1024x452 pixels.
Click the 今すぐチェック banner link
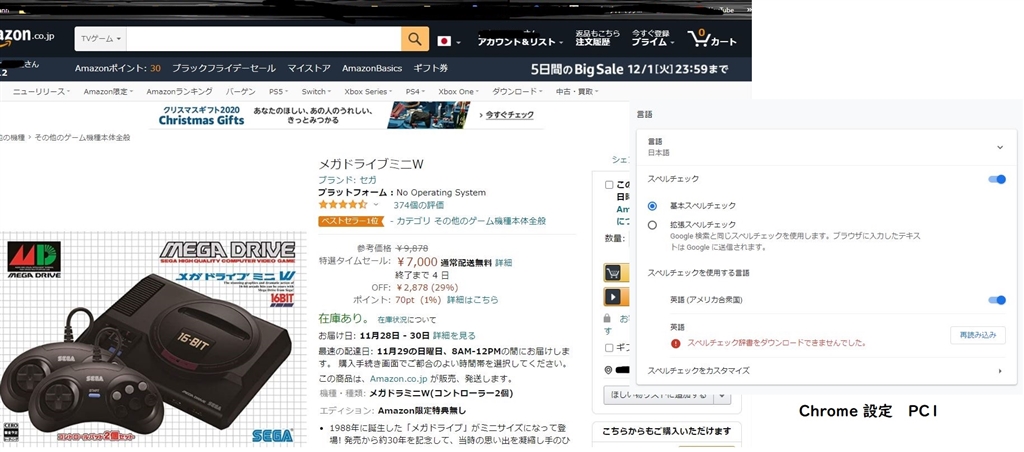coord(509,115)
